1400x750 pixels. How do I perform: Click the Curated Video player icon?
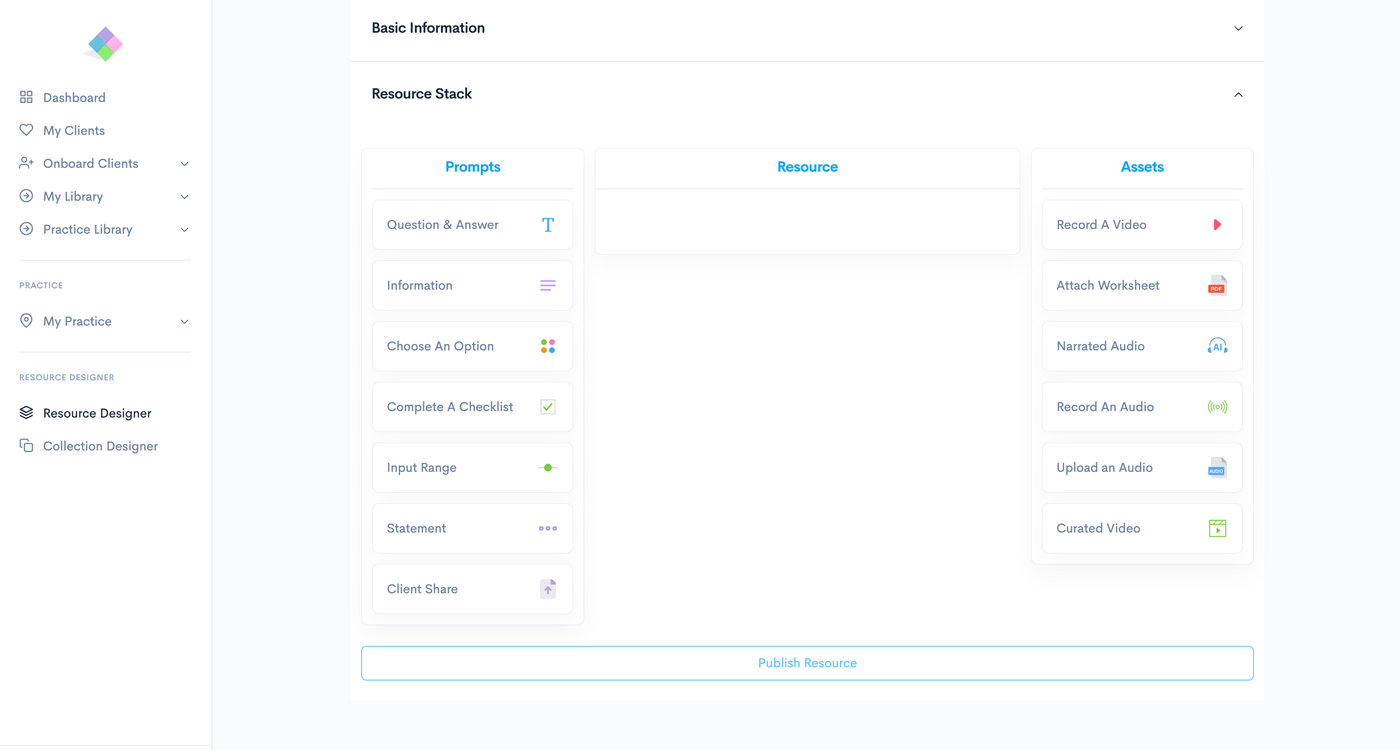(x=1217, y=529)
